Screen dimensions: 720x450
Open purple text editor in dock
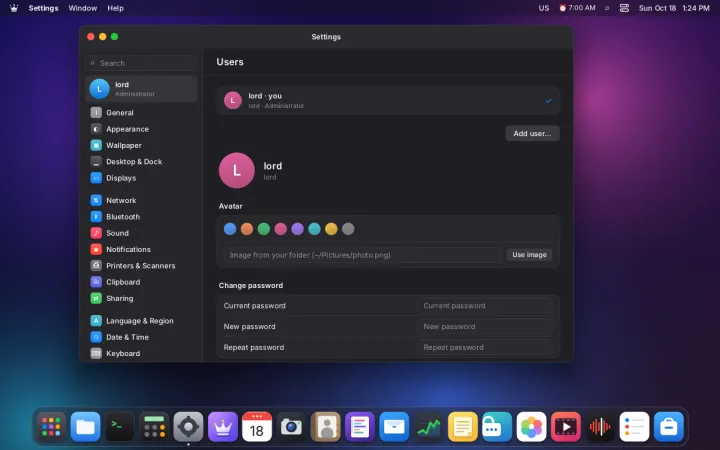360,427
